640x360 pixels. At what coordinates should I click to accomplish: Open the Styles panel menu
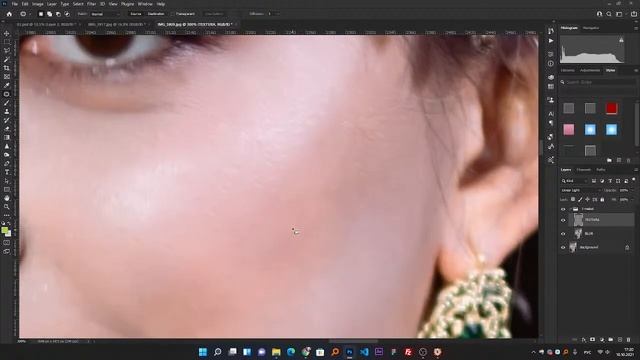[636, 71]
